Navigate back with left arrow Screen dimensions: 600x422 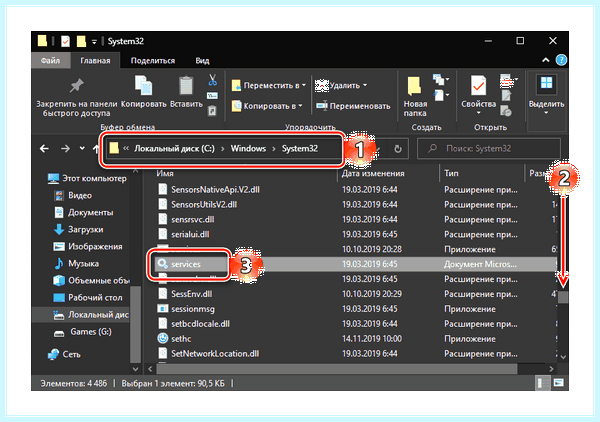point(44,148)
